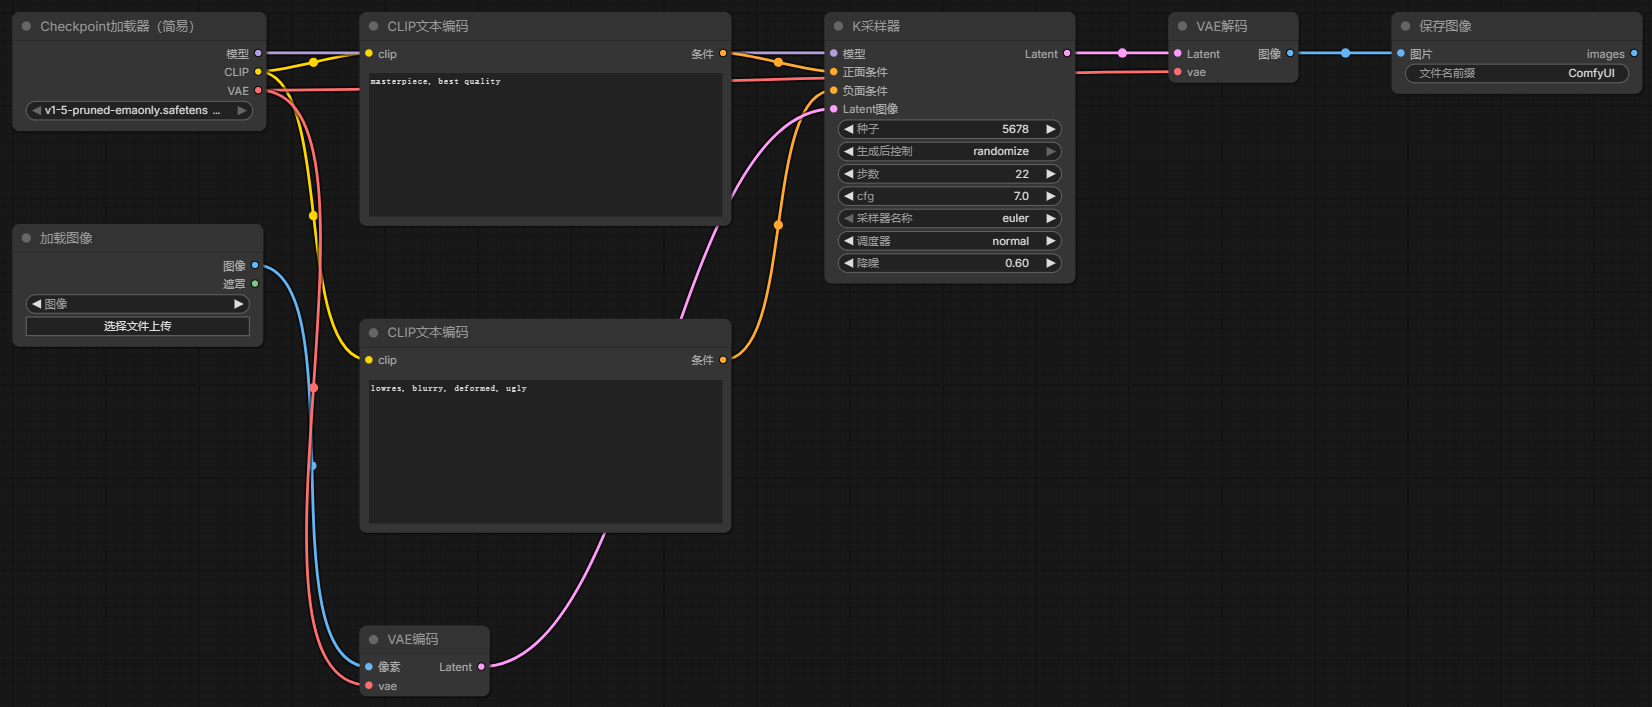The width and height of the screenshot is (1652, 707).
Task: Click the K采样器 node title
Action: point(876,26)
